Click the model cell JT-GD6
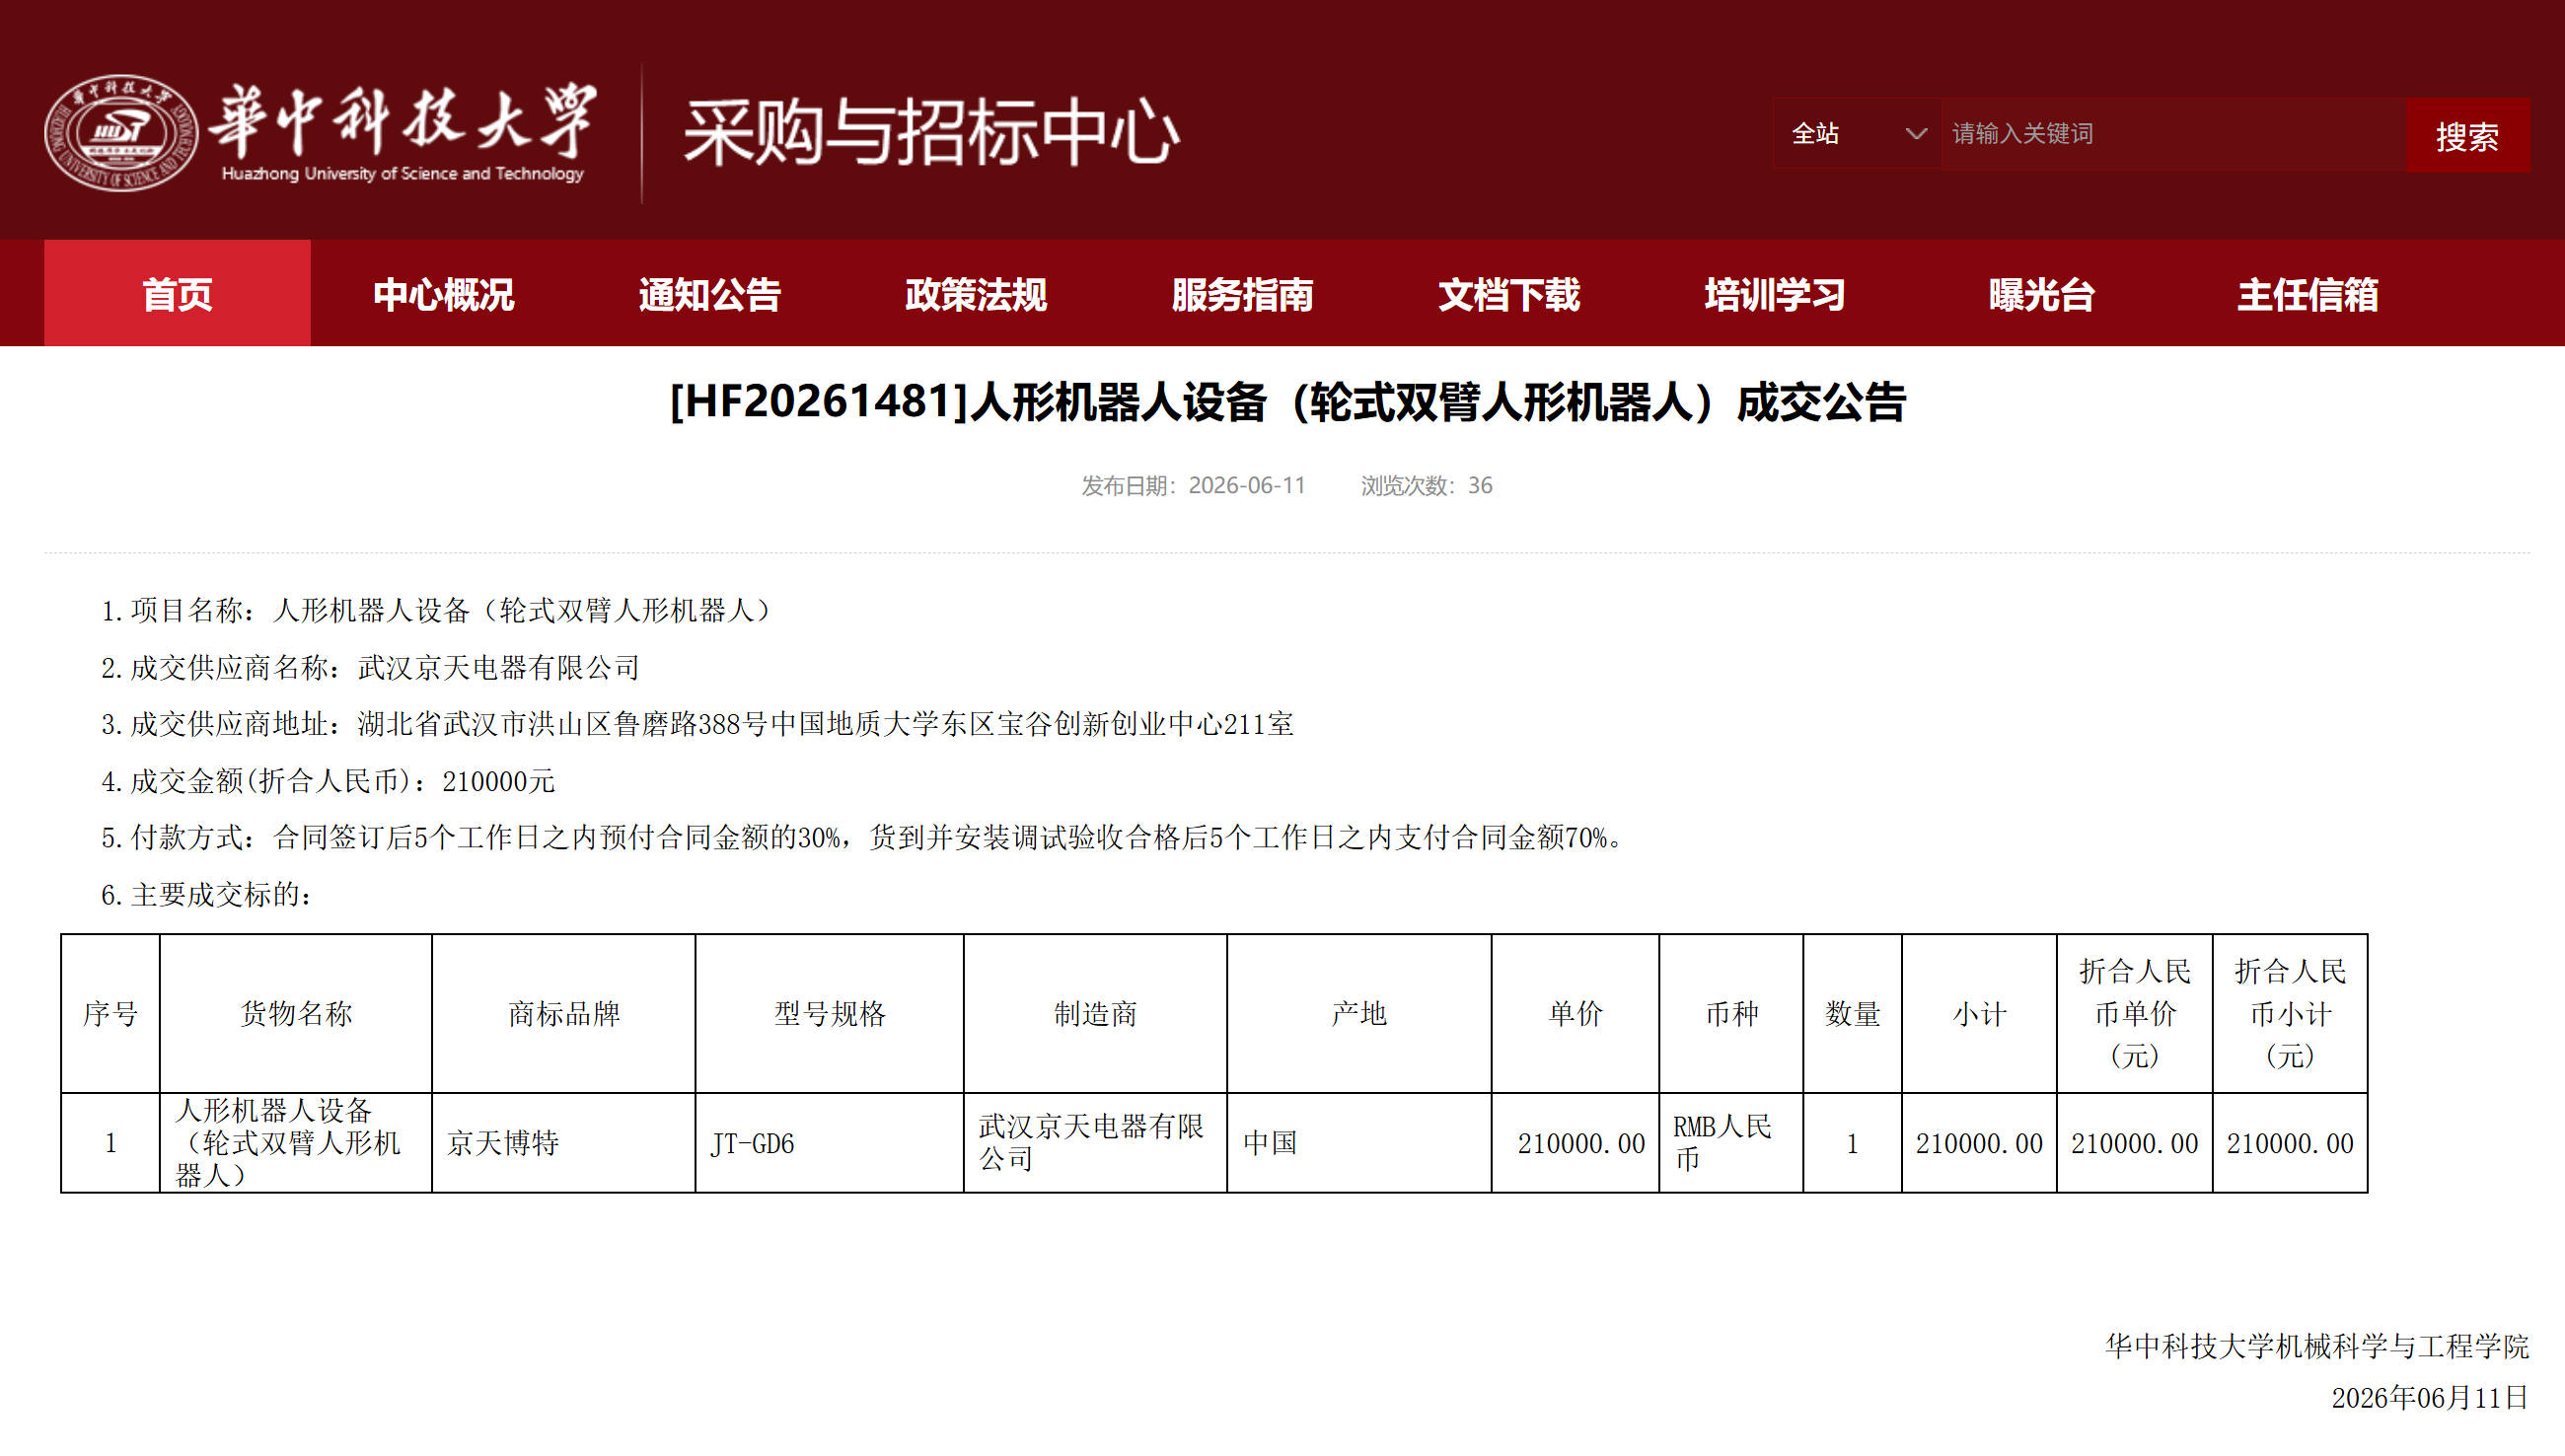The width and height of the screenshot is (2565, 1456). [x=830, y=1143]
